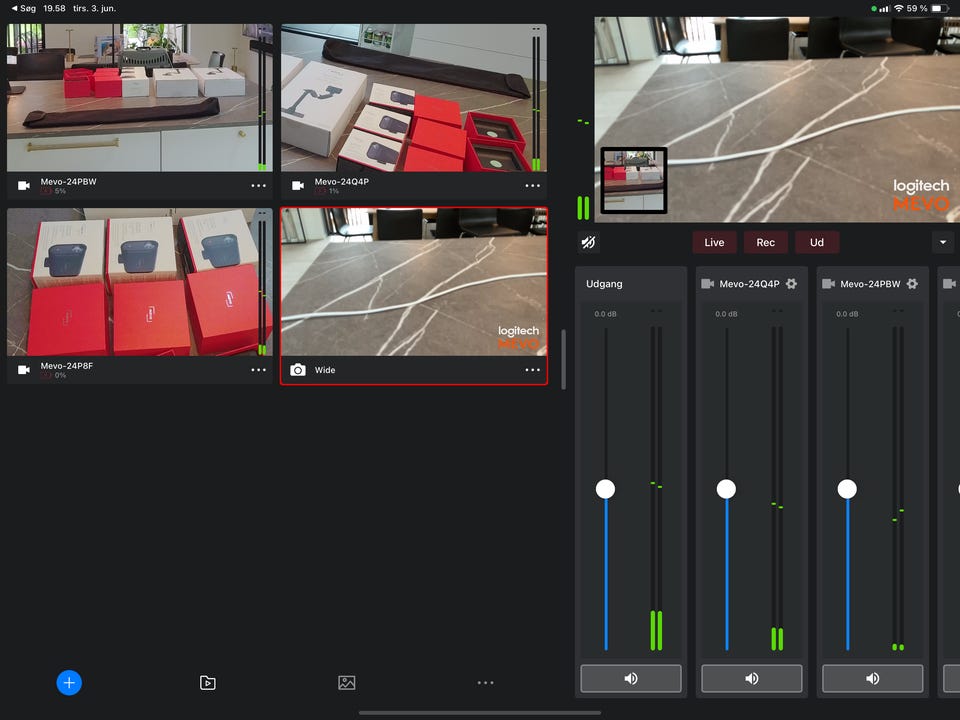960x720 pixels.
Task: Mute the Mevo-24PBW audio channel
Action: [872, 678]
